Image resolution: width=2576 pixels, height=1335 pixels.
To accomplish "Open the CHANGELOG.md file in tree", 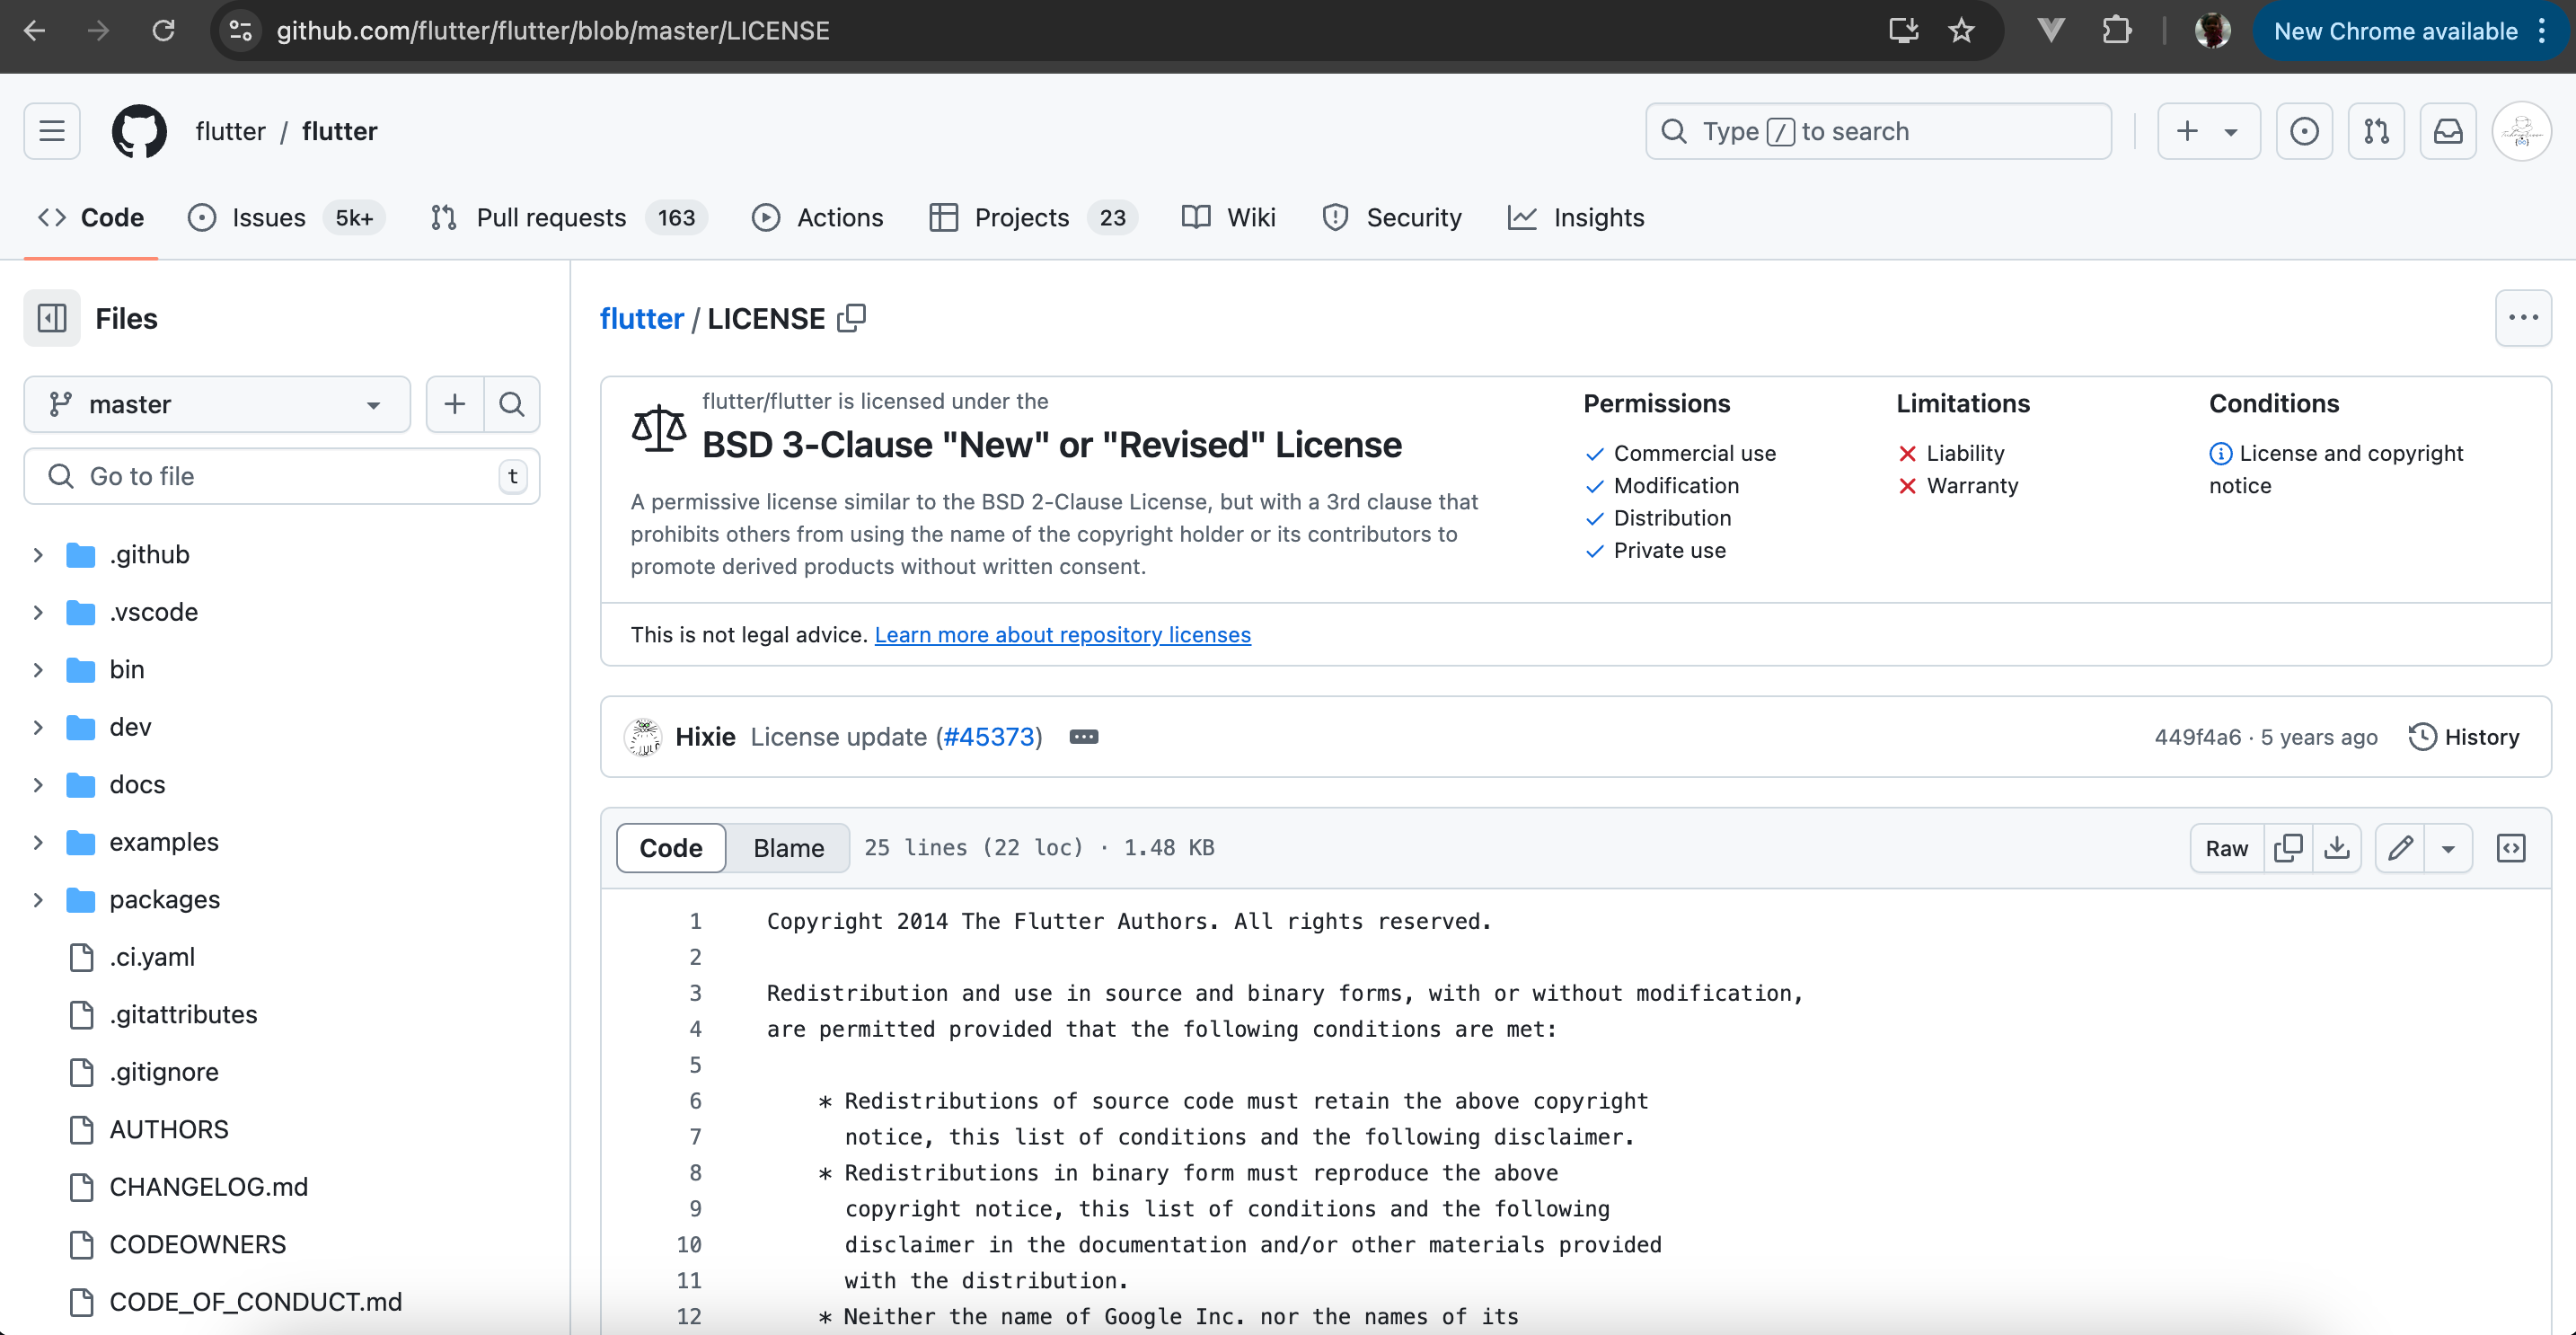I will [208, 1187].
